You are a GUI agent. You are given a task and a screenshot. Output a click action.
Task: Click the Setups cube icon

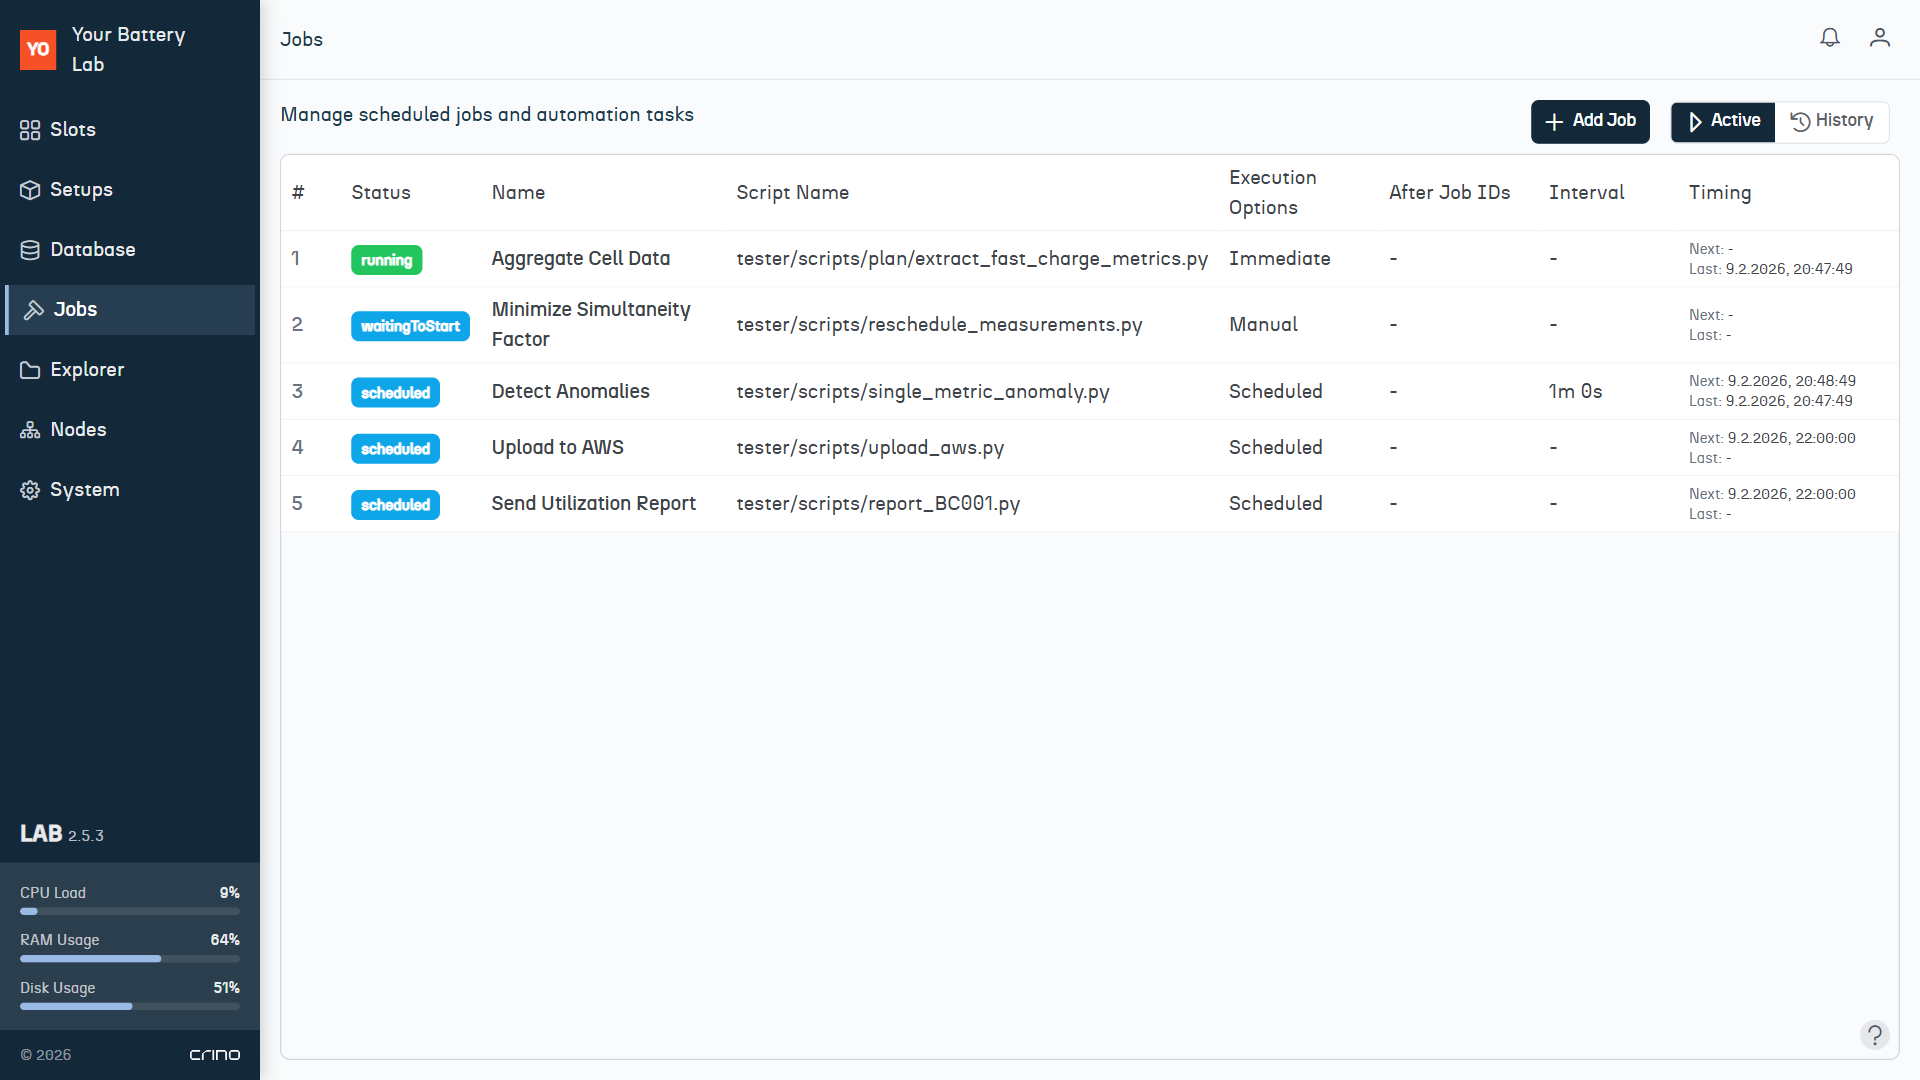click(30, 190)
